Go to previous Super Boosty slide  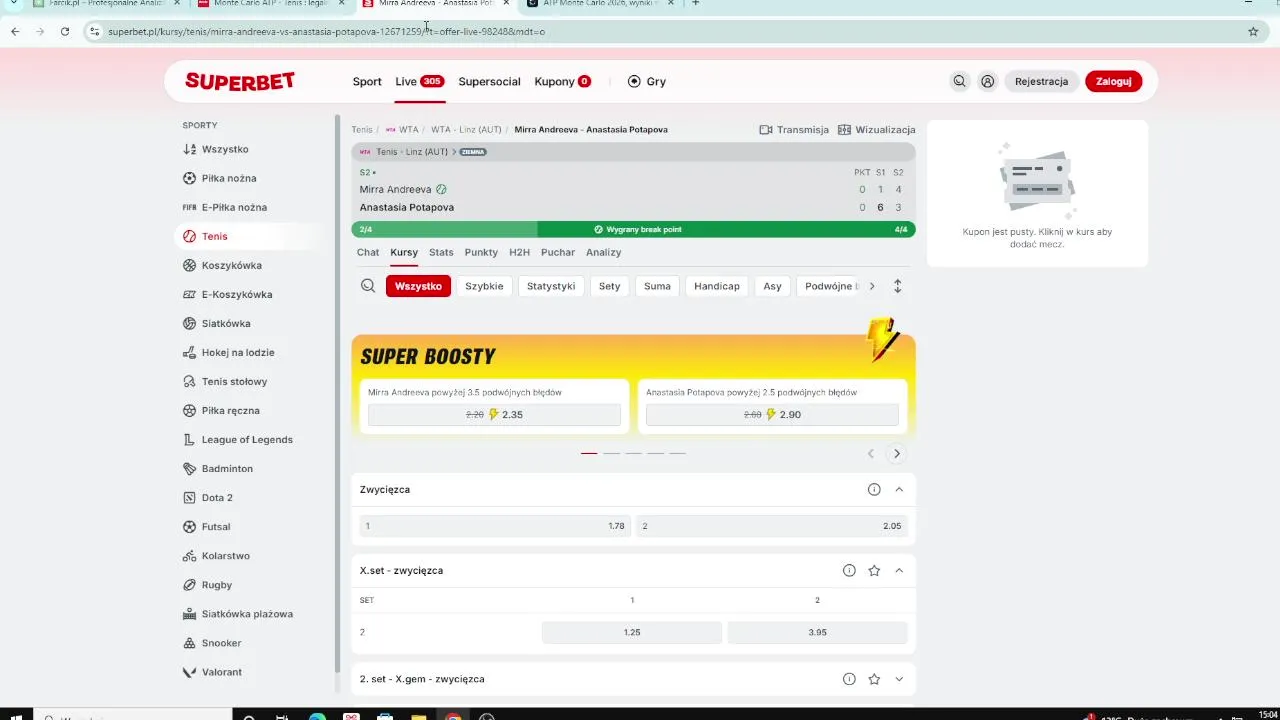[871, 453]
